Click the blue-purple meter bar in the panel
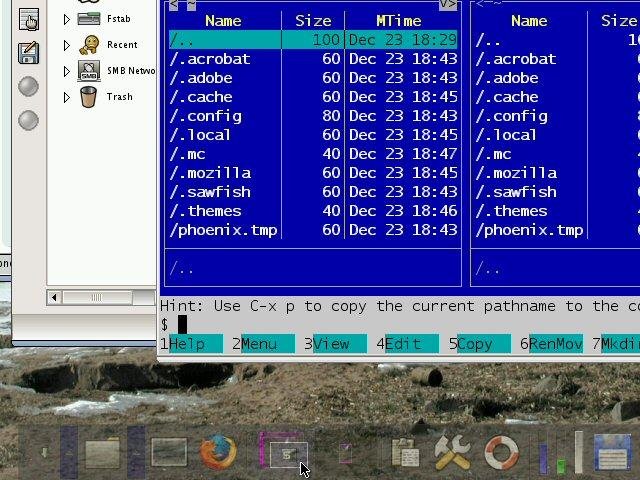640x480 pixels. [x=543, y=458]
